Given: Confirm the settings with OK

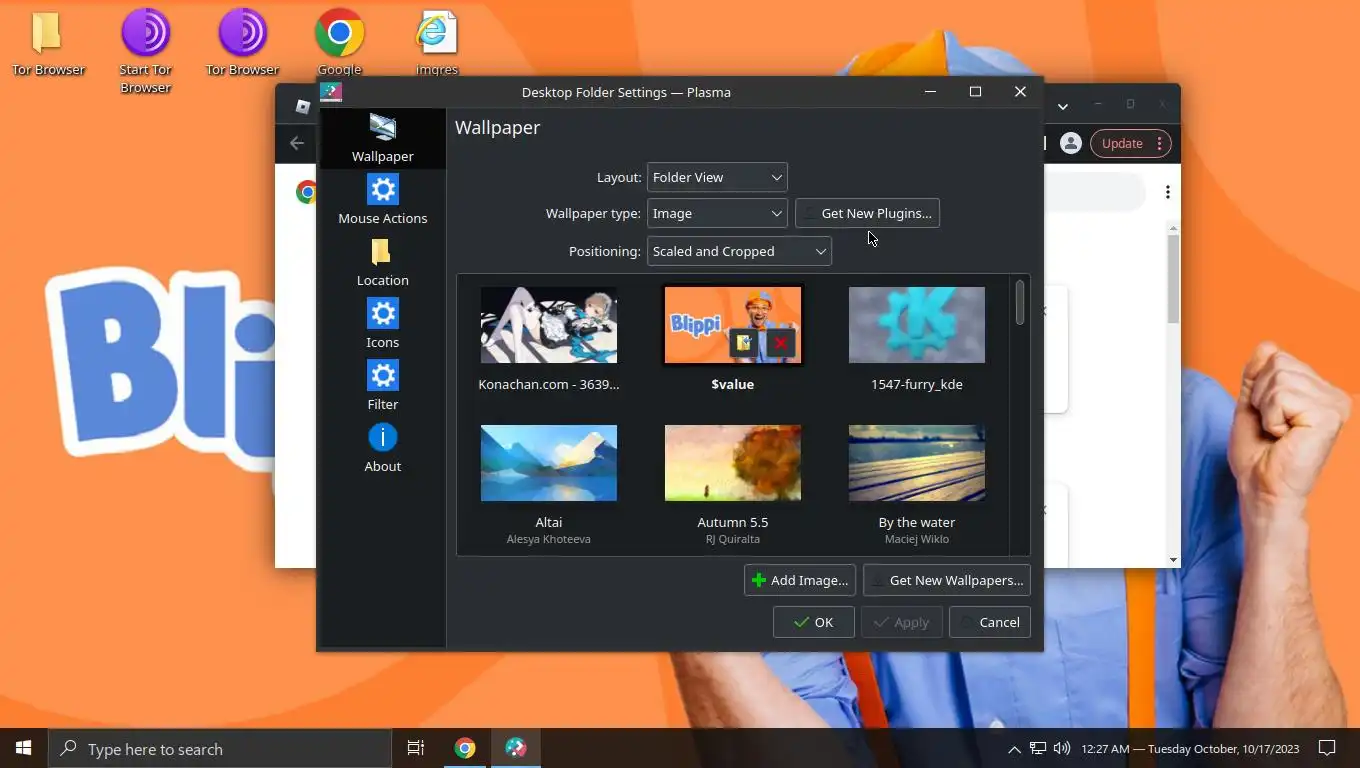Looking at the screenshot, I should (814, 622).
